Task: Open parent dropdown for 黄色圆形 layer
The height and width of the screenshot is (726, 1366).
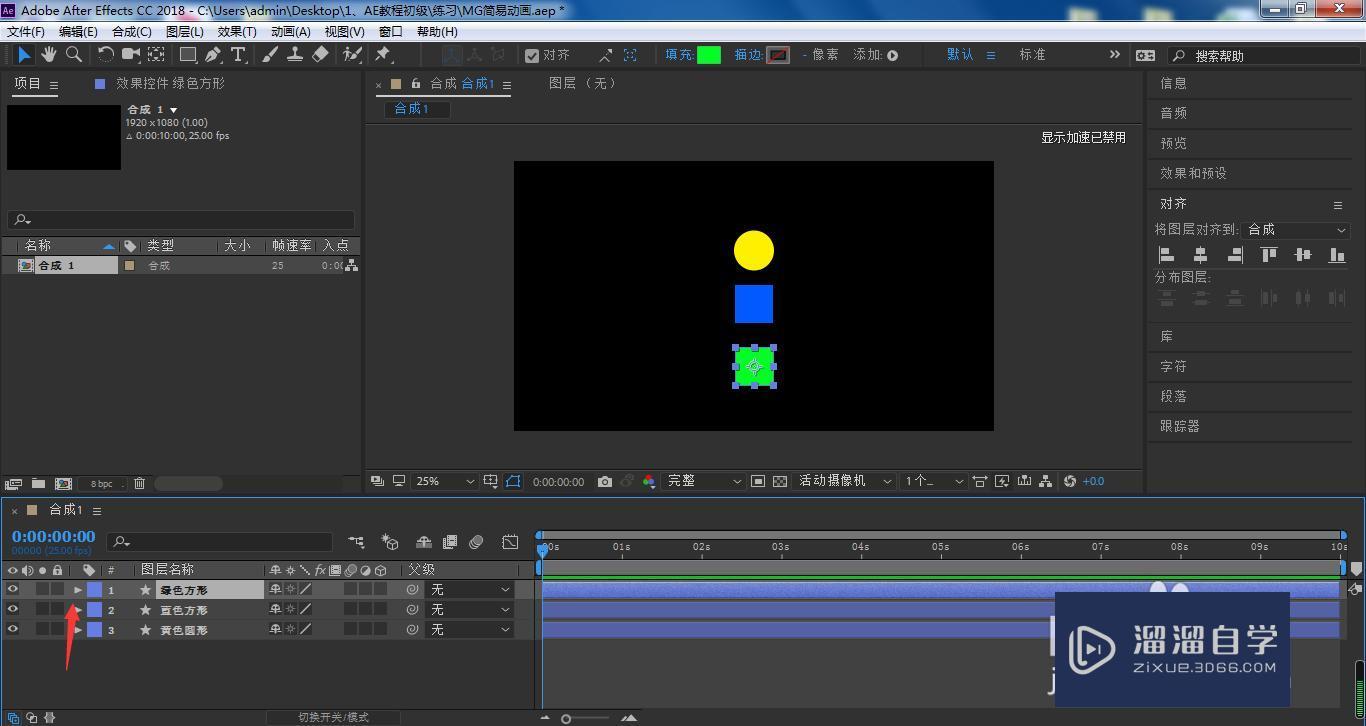Action: pos(470,630)
